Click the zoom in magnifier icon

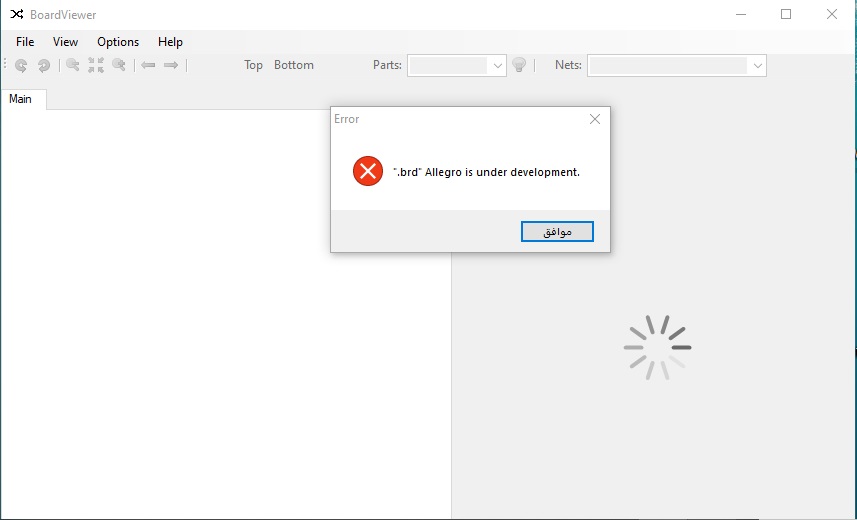pyautogui.click(x=119, y=65)
